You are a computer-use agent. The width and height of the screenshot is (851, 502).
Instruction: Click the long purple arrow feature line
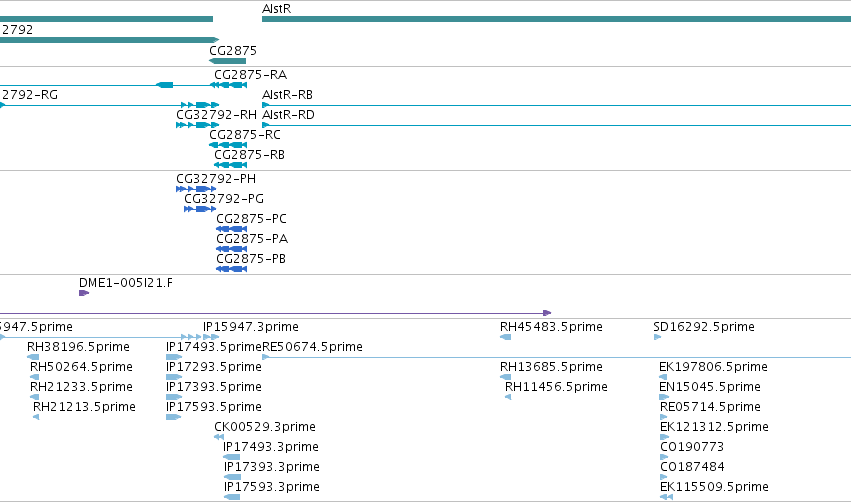pos(275,313)
